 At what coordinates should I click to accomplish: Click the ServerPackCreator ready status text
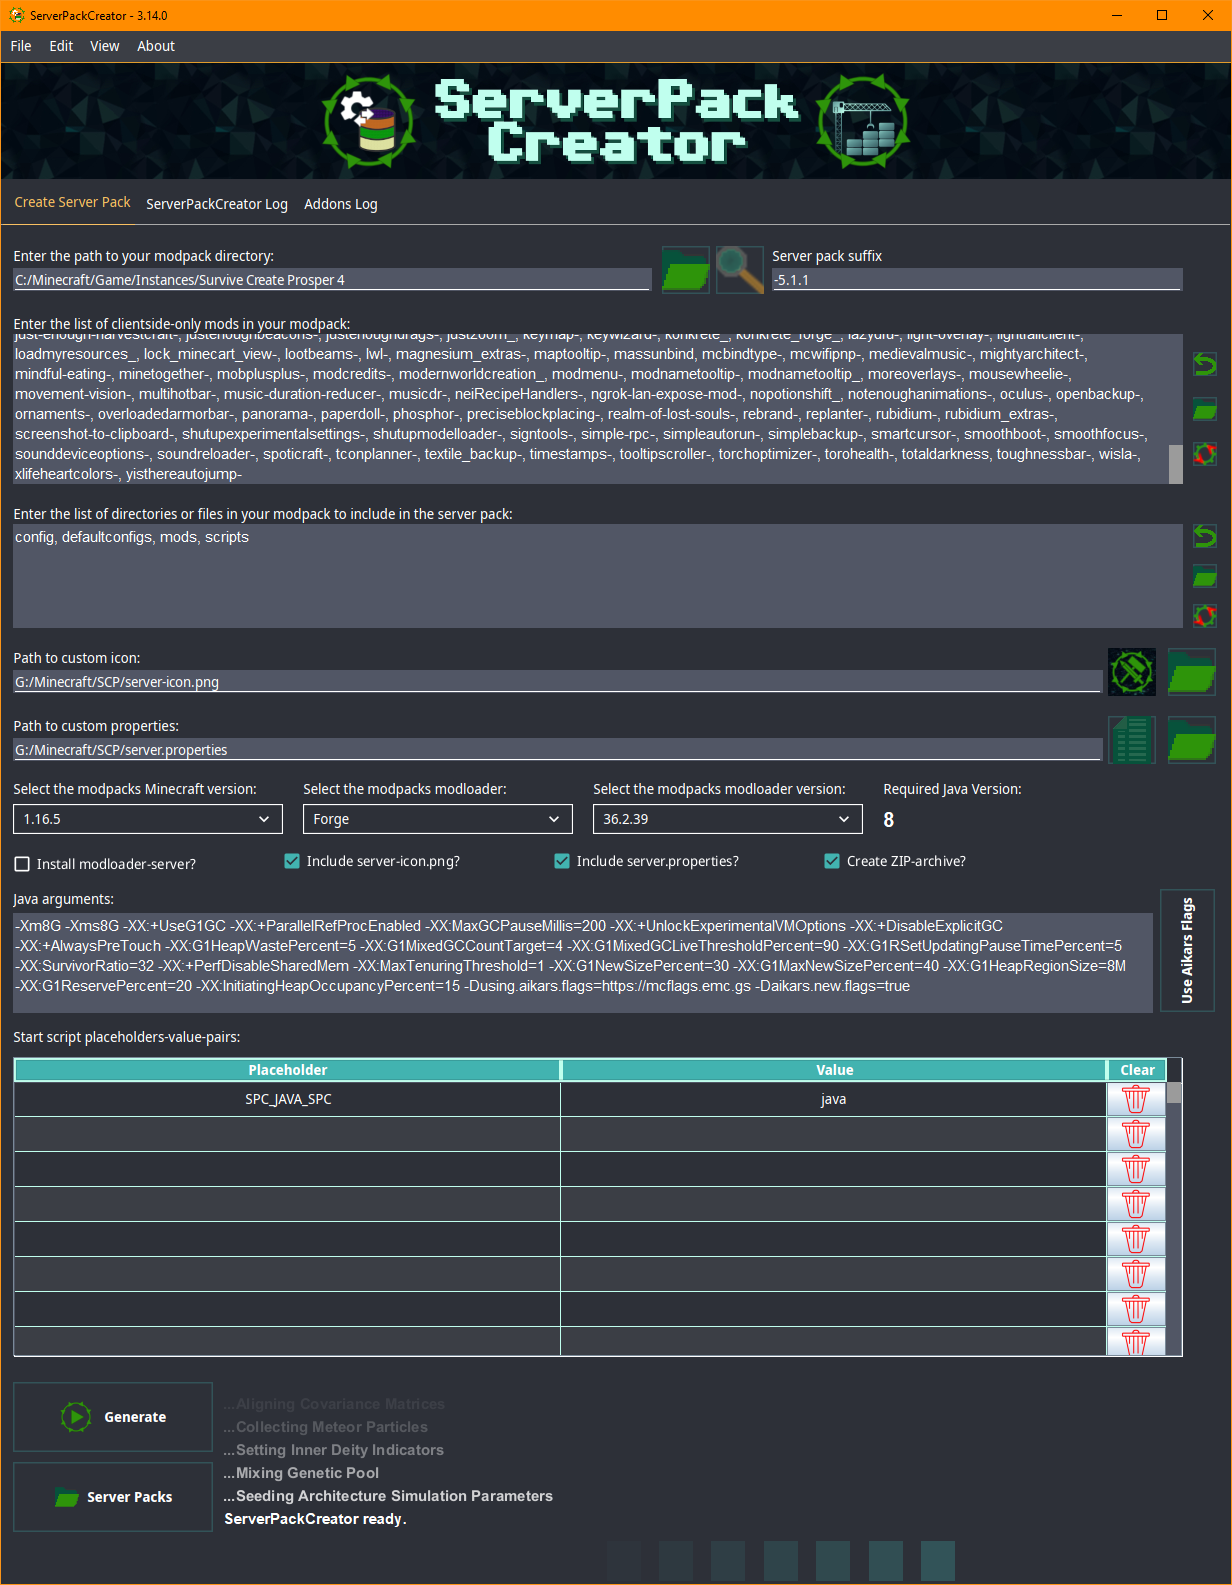[x=315, y=1519]
